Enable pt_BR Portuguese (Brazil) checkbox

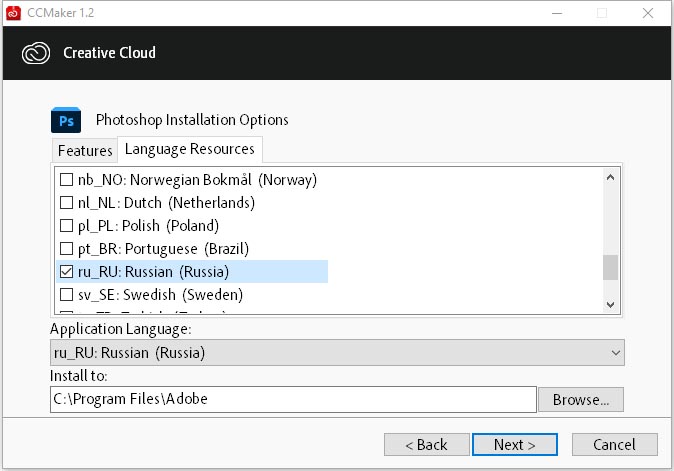click(66, 248)
